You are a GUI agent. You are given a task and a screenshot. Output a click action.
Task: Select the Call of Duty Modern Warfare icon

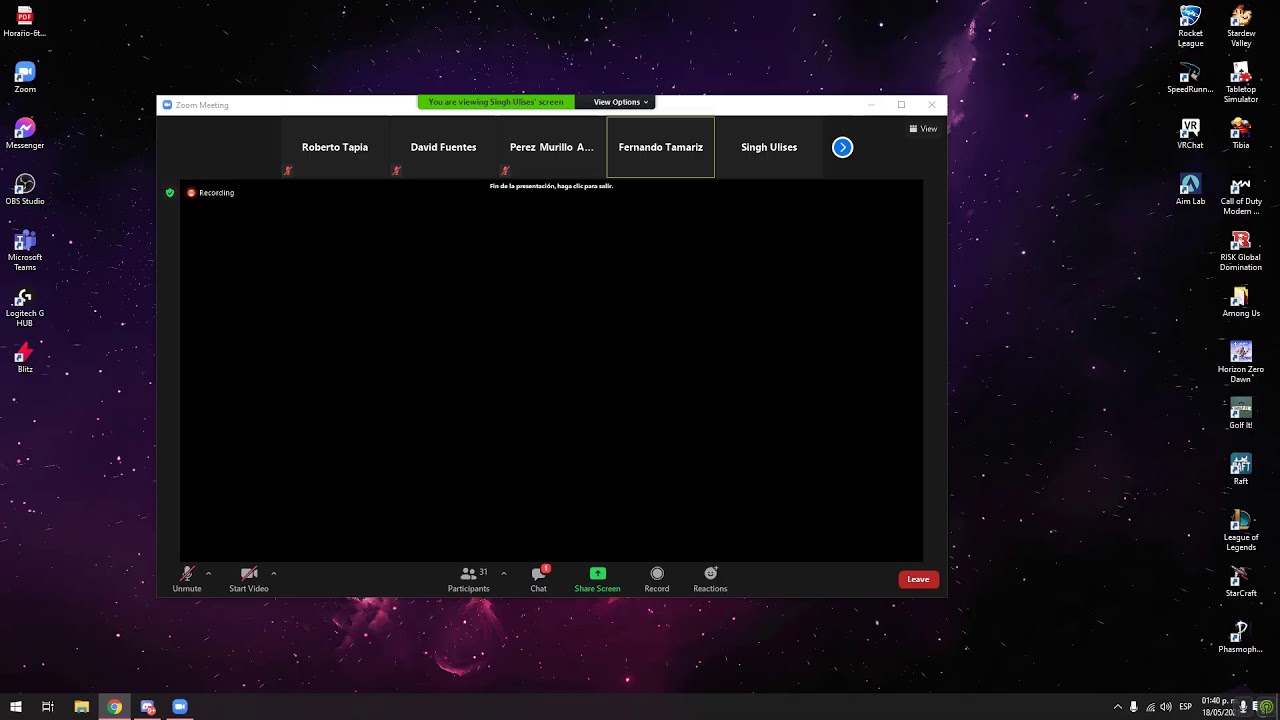1241,195
